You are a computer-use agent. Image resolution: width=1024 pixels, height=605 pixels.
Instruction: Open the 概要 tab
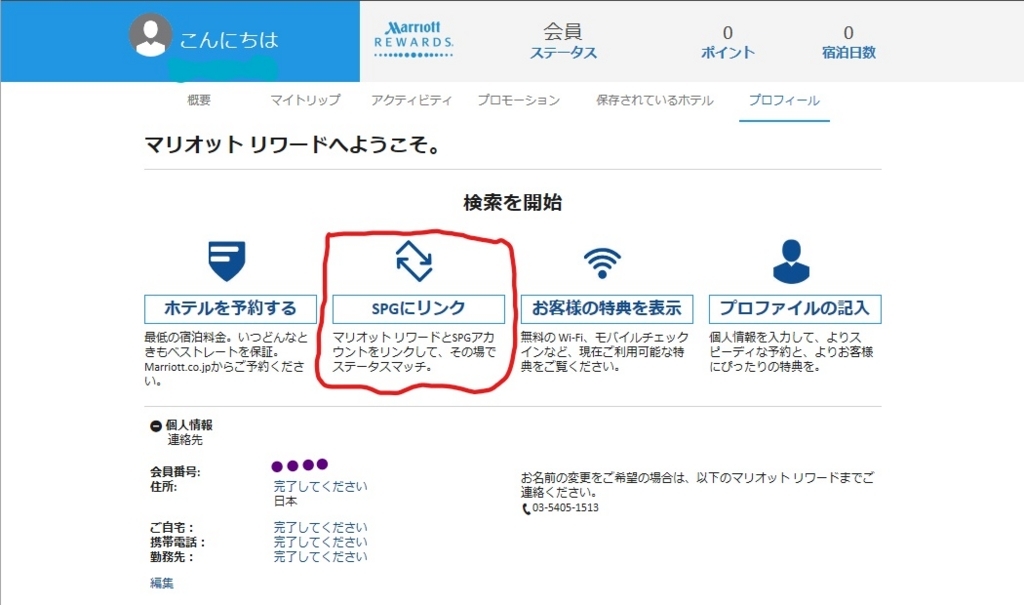tap(199, 100)
